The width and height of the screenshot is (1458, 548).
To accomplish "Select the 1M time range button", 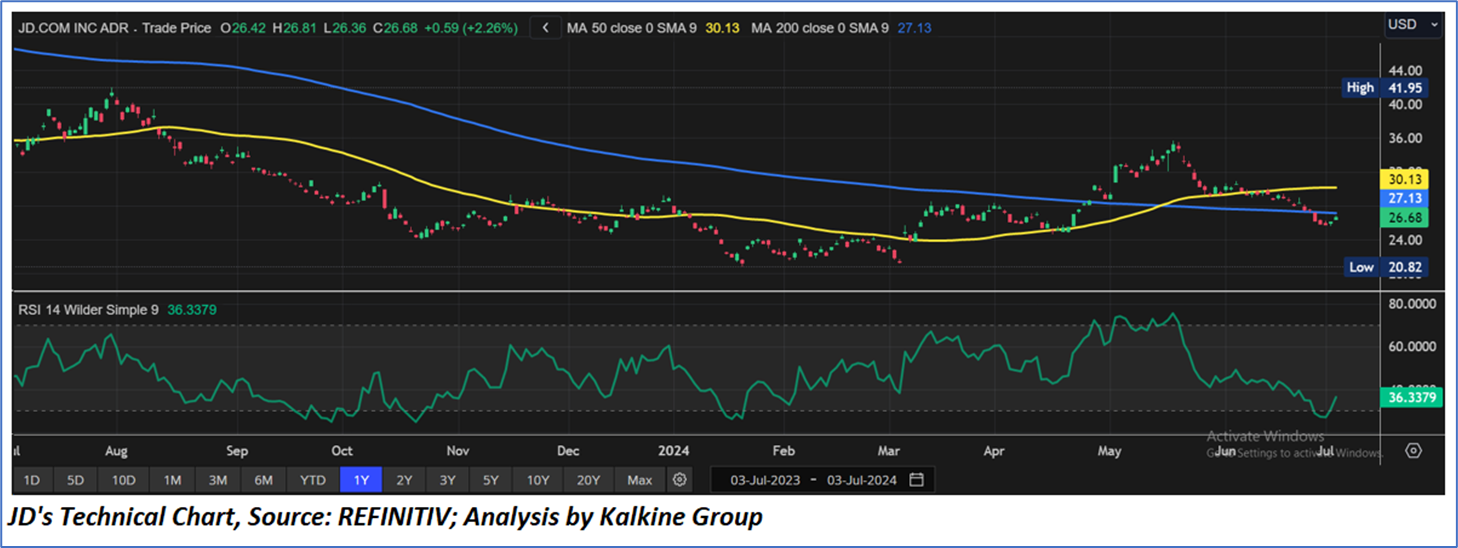I will 172,480.
